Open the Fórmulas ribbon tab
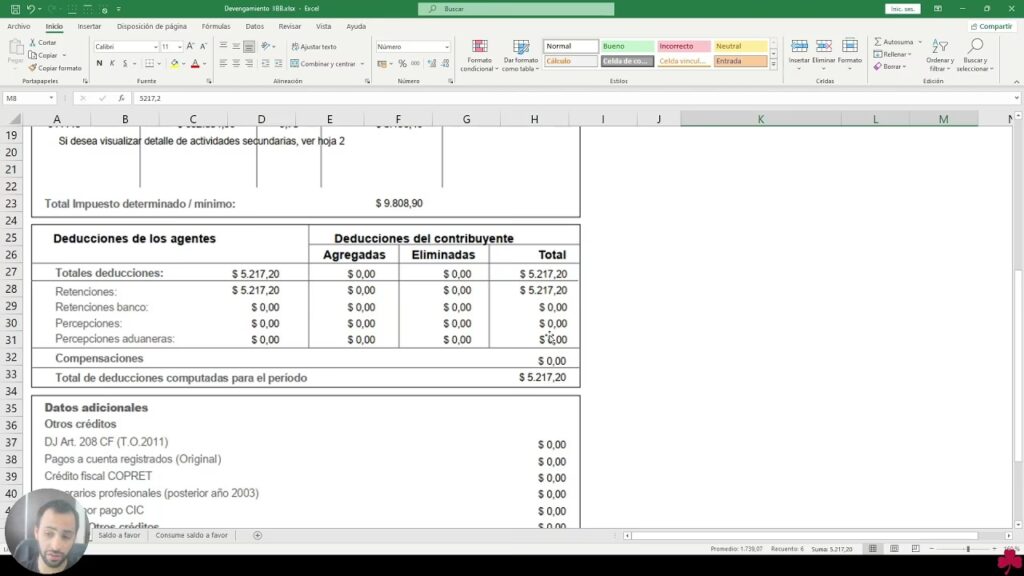The width and height of the screenshot is (1024, 576). click(215, 26)
